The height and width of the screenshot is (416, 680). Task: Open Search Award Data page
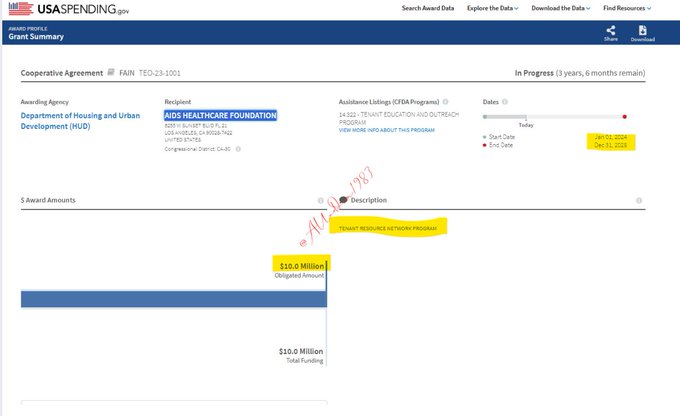428,8
